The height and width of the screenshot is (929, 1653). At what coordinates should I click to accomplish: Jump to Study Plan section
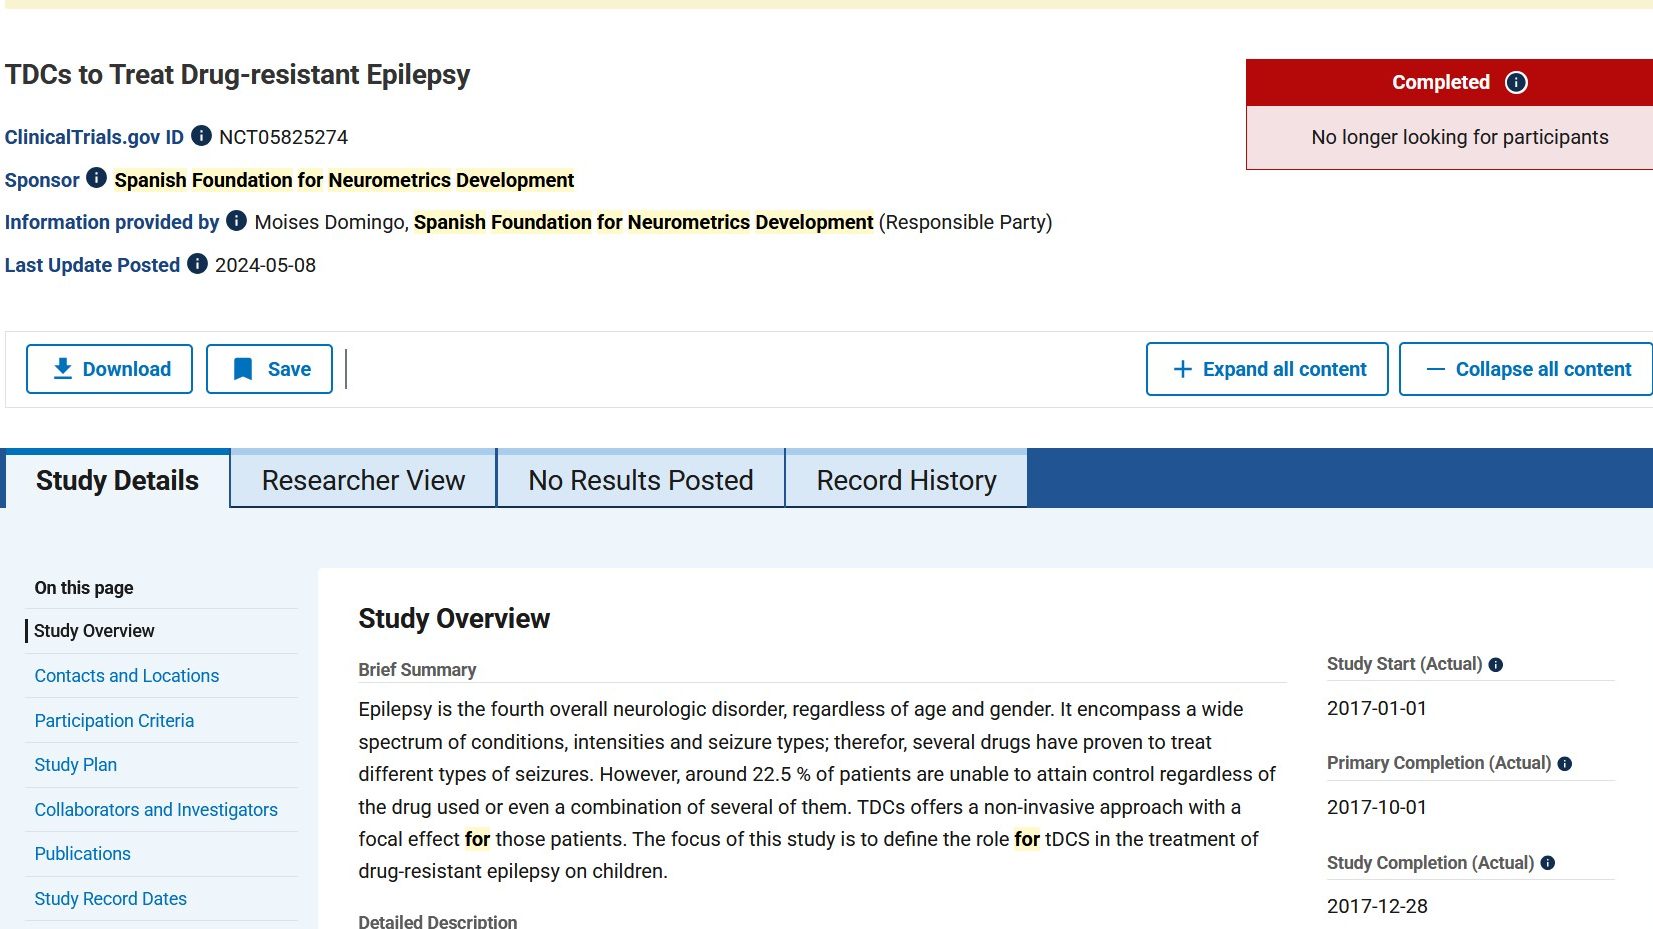click(x=75, y=765)
